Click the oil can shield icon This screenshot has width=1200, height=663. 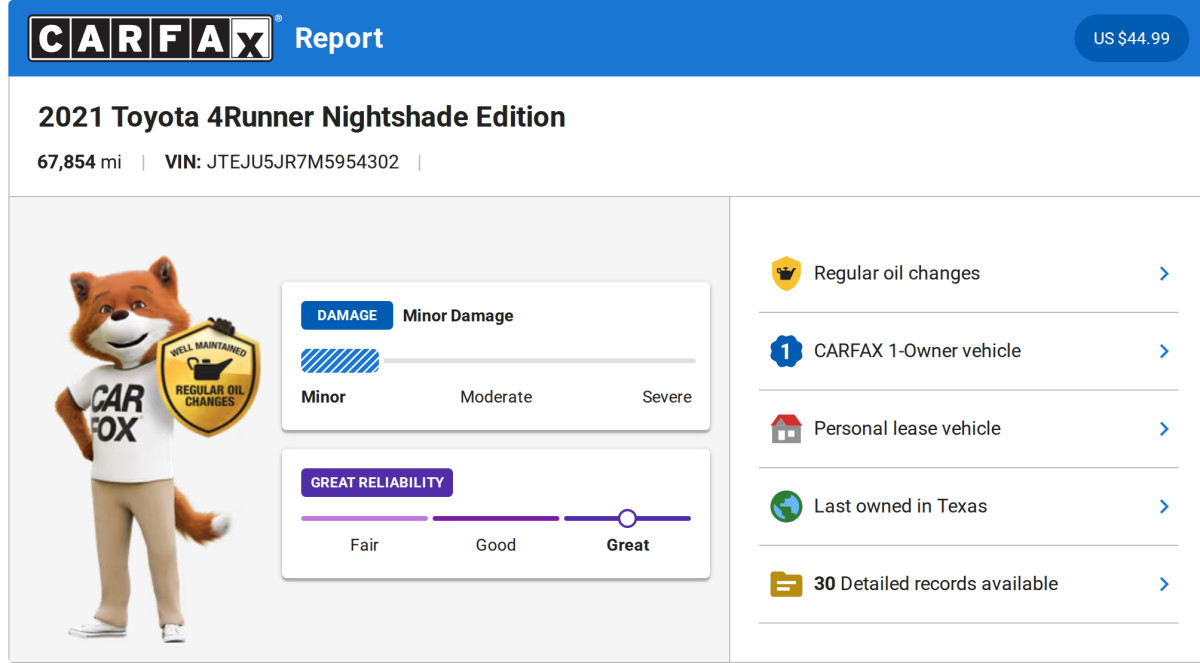786,273
